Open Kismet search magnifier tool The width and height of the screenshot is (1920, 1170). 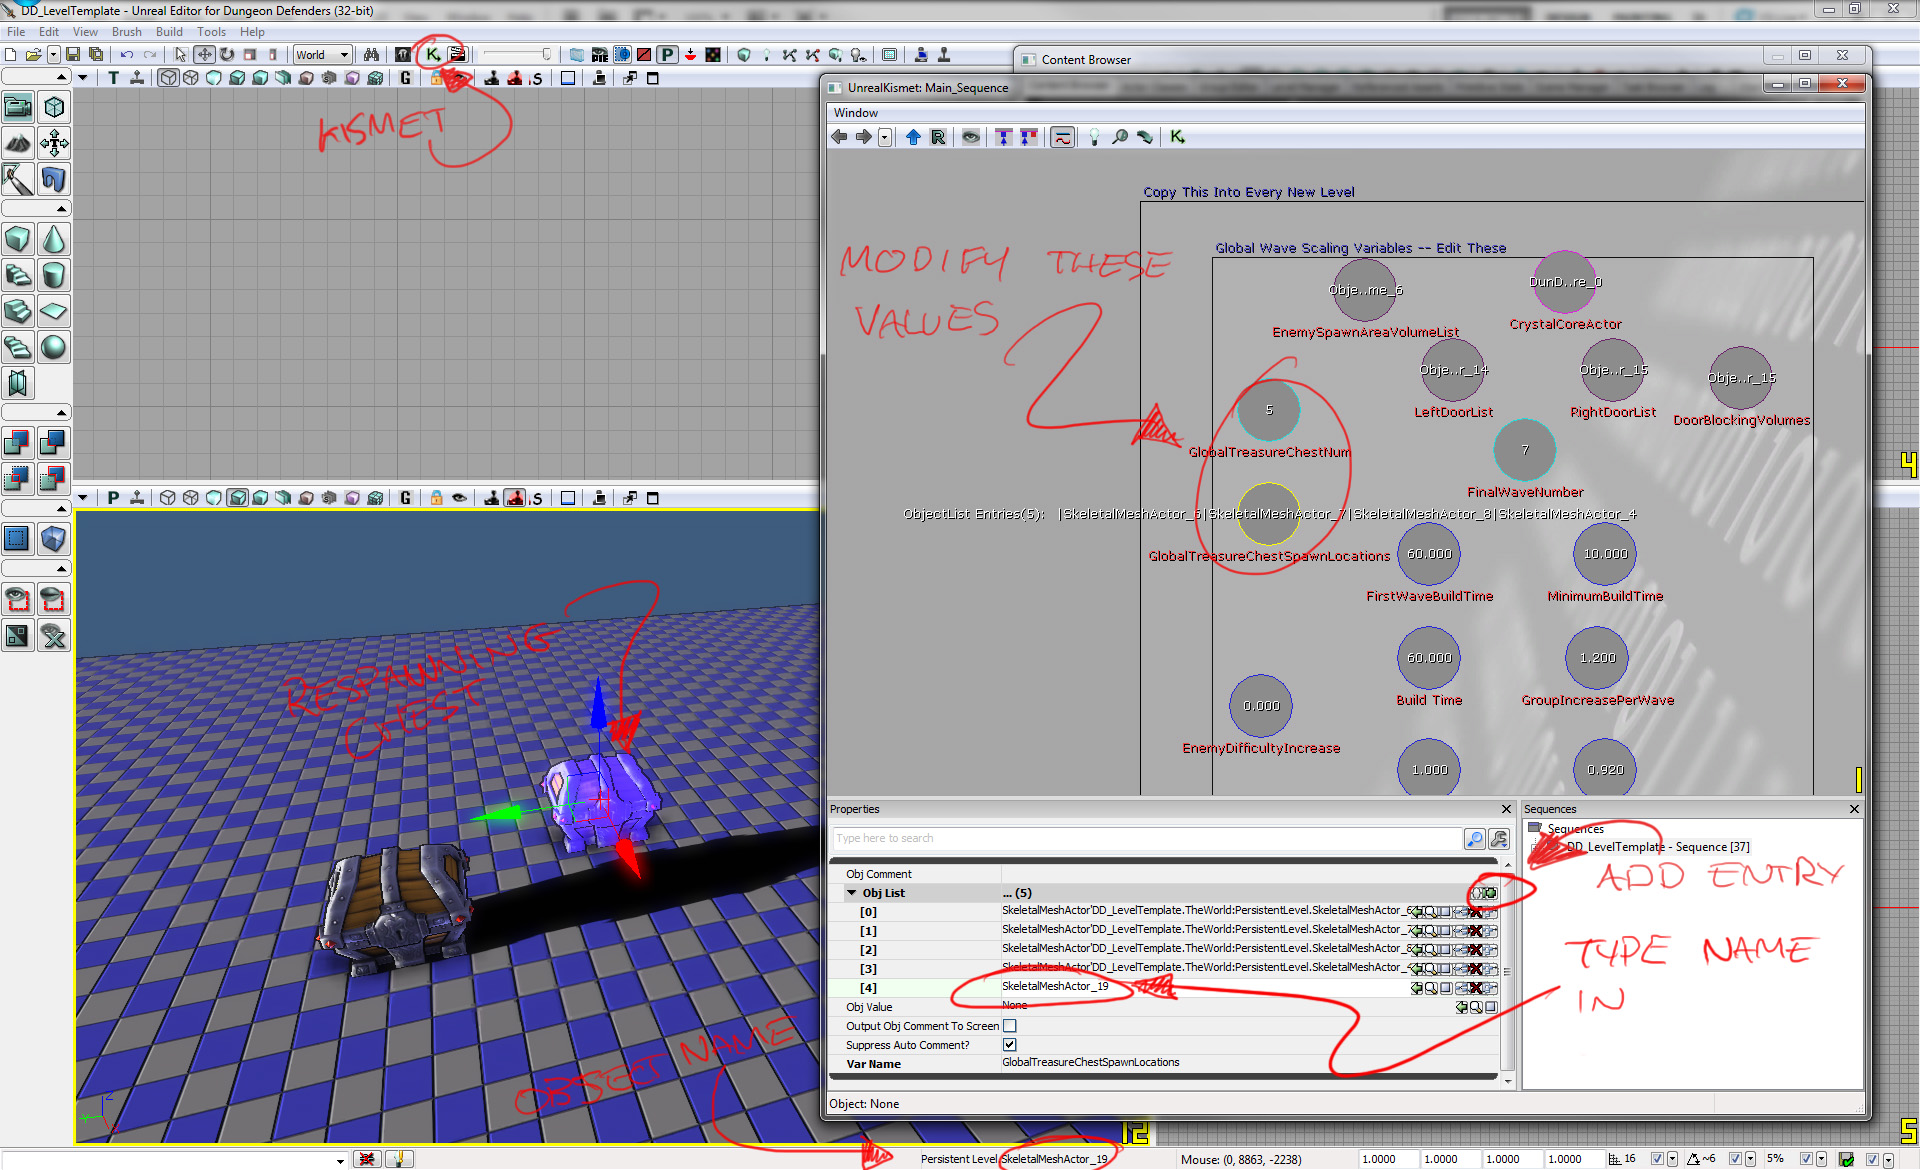[x=1120, y=137]
